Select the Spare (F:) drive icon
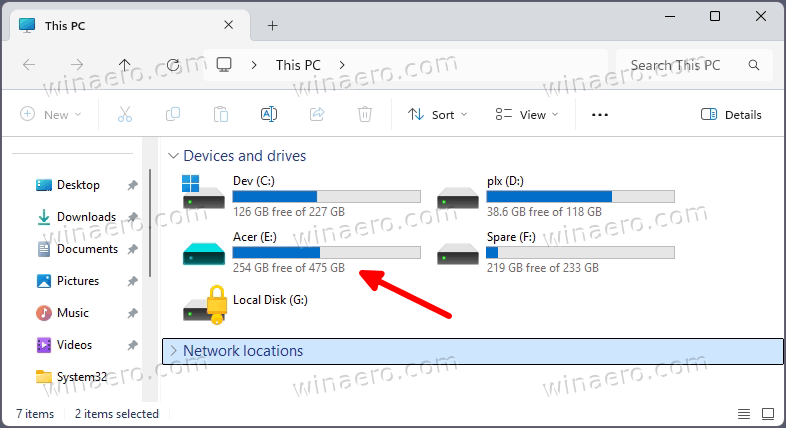Screen dimensions: 786x428 (458, 254)
